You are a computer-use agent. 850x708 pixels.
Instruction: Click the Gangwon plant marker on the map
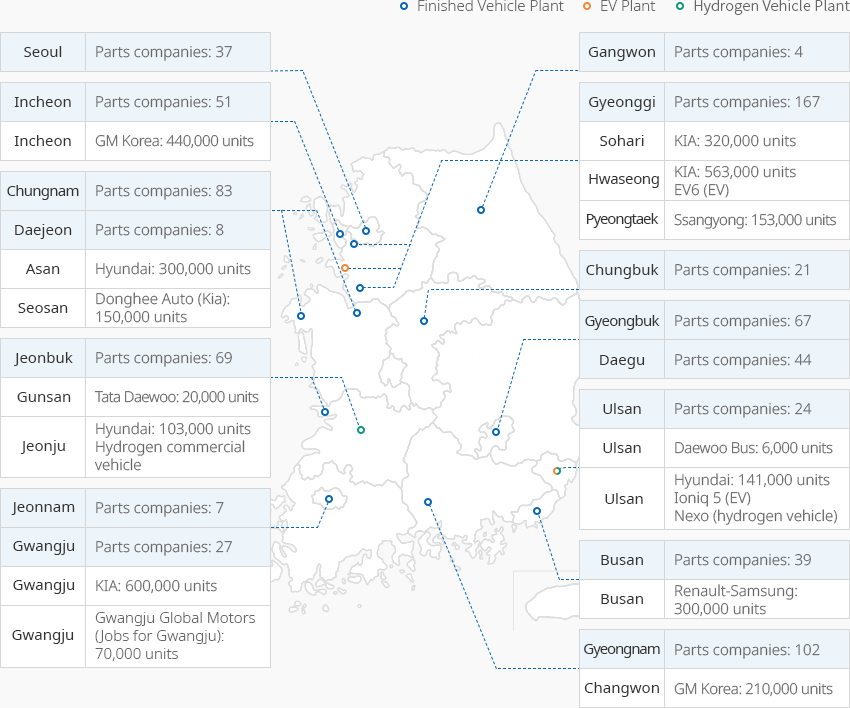[481, 210]
